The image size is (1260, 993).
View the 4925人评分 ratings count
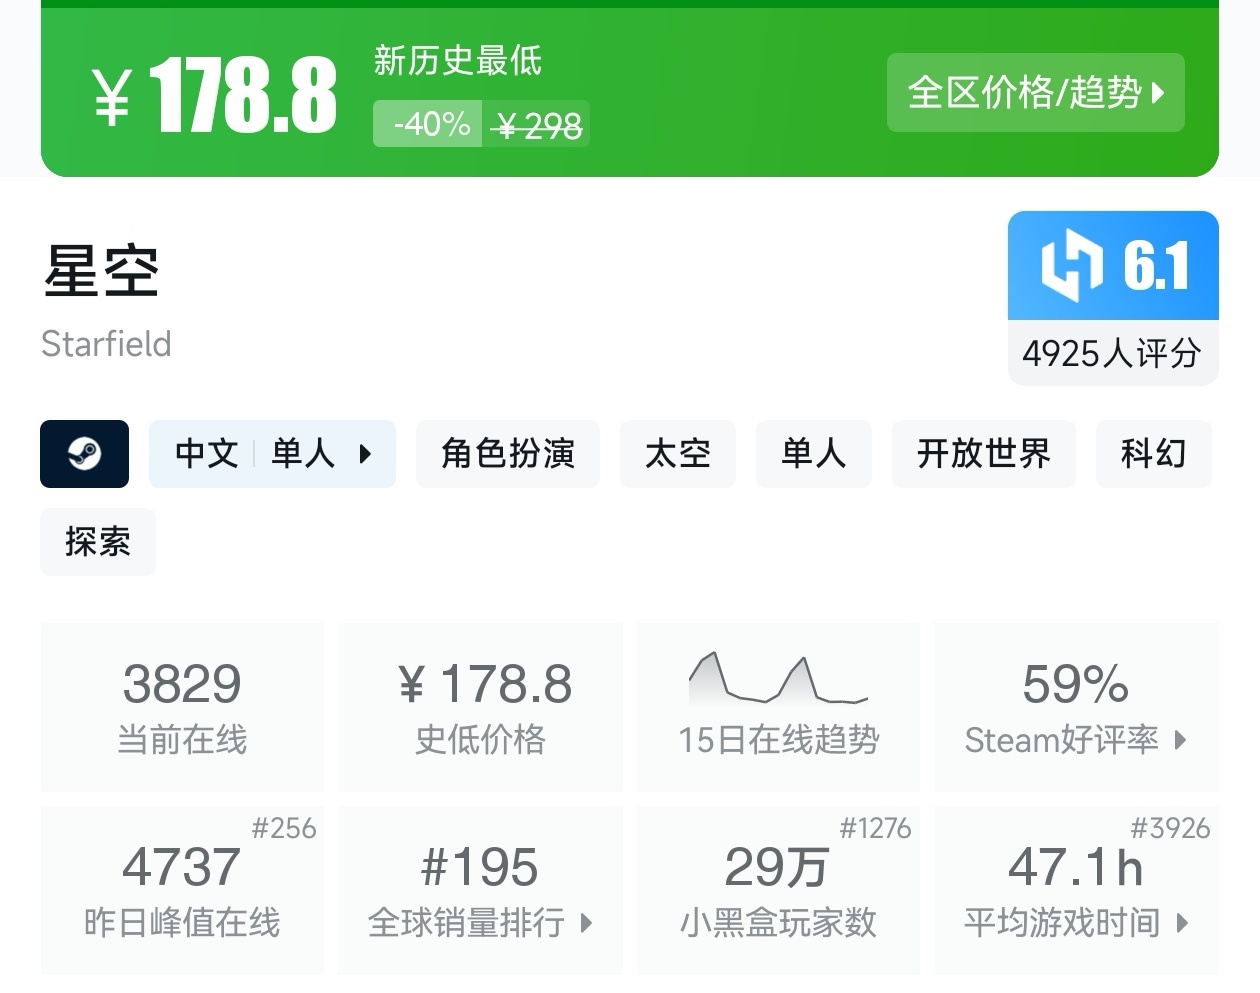tap(1113, 353)
